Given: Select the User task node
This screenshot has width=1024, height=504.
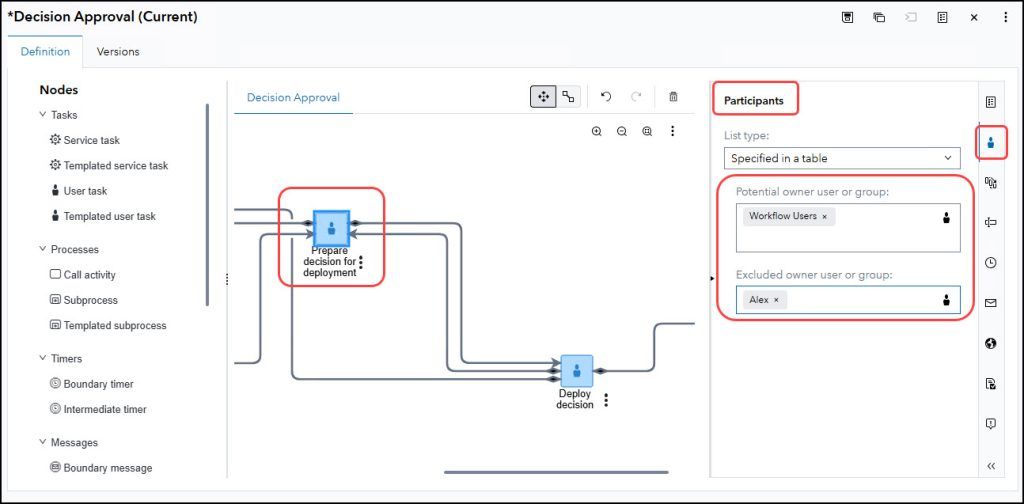Looking at the screenshot, I should (x=78, y=191).
